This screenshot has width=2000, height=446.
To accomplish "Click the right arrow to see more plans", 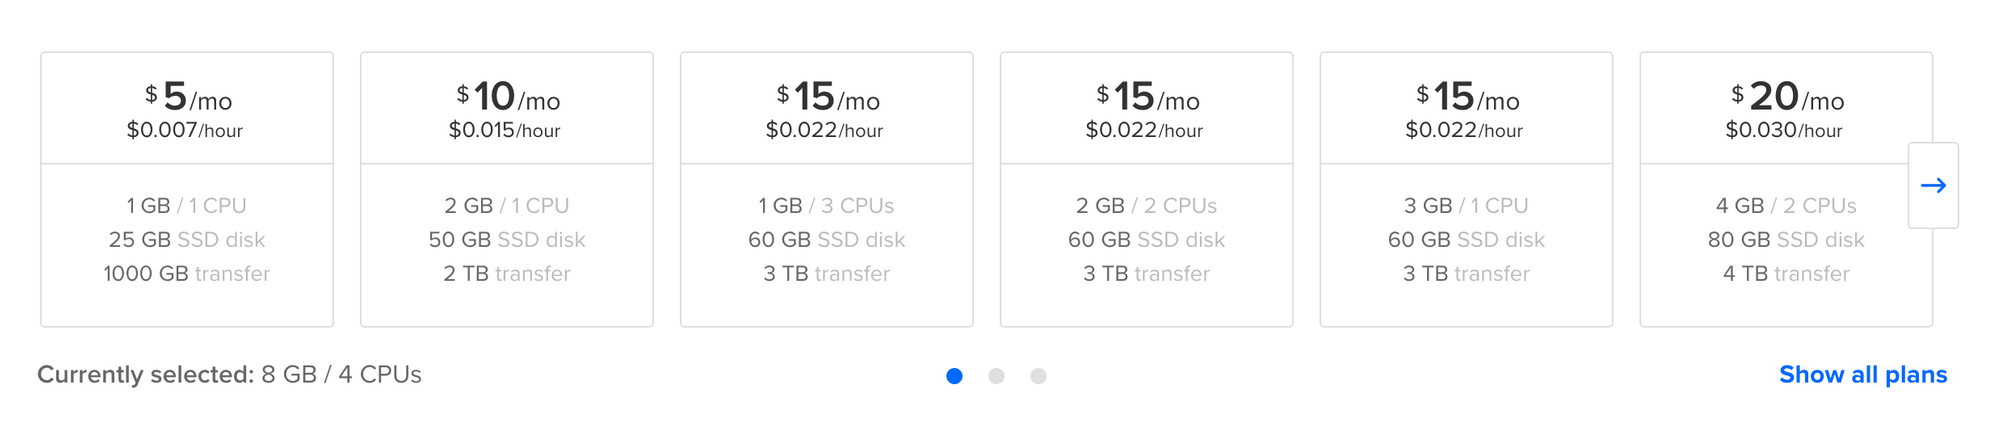I will tap(1932, 186).
